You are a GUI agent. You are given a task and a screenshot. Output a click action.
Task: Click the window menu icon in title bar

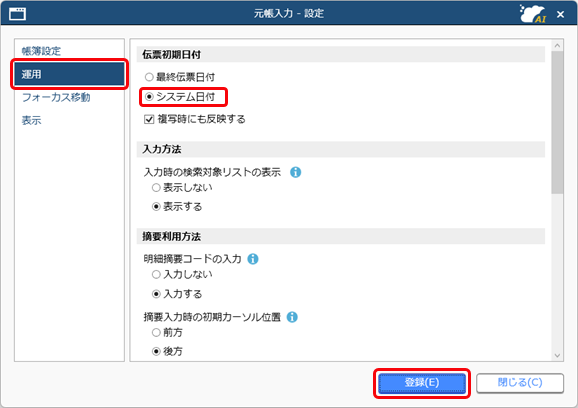point(17,14)
